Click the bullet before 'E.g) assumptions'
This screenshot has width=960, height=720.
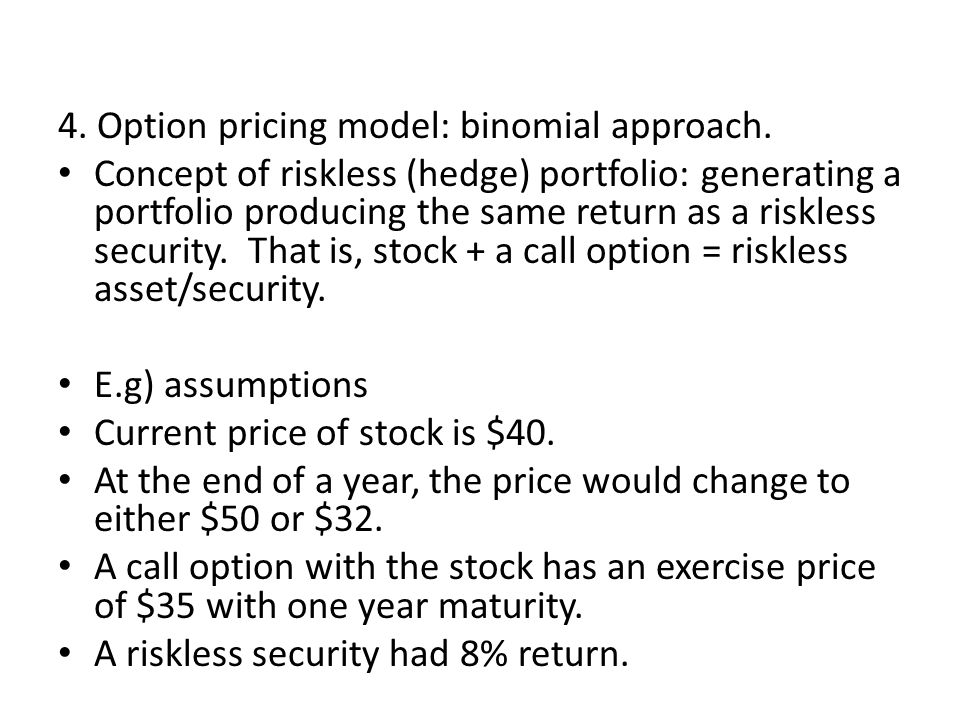tap(65, 386)
